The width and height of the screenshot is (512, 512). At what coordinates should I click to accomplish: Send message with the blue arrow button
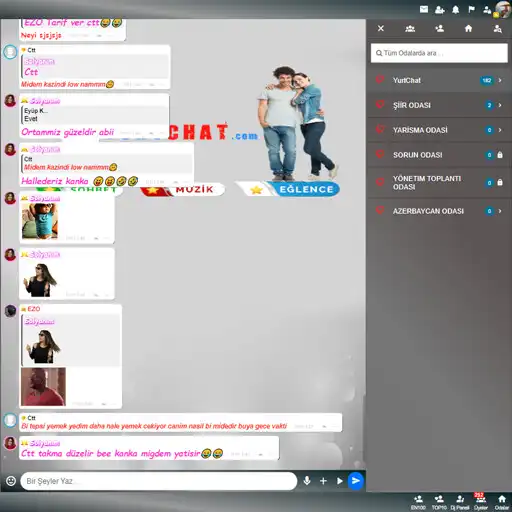point(356,481)
